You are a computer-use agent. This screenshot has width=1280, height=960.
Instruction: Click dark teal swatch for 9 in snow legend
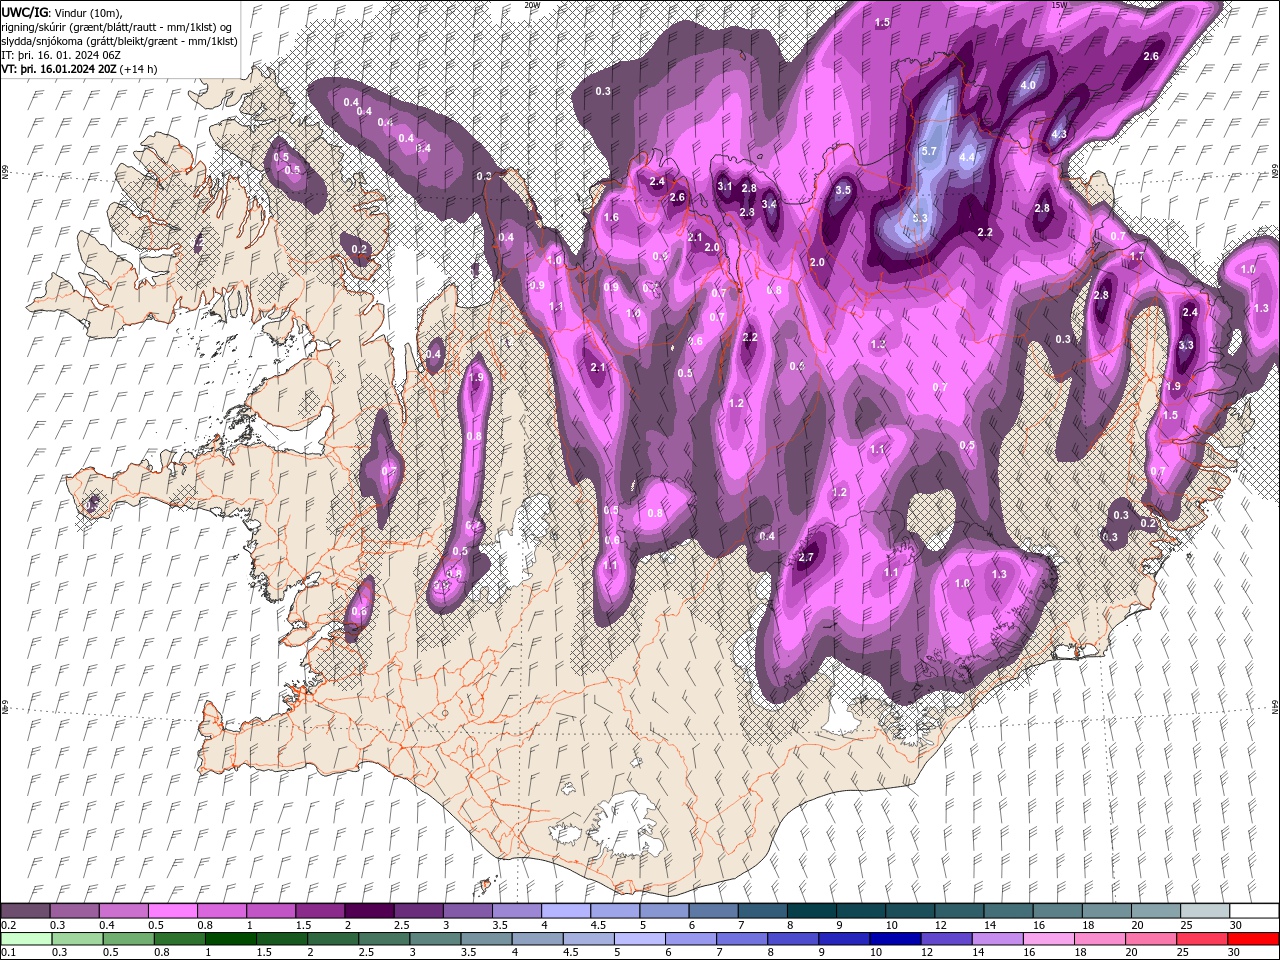click(x=860, y=911)
